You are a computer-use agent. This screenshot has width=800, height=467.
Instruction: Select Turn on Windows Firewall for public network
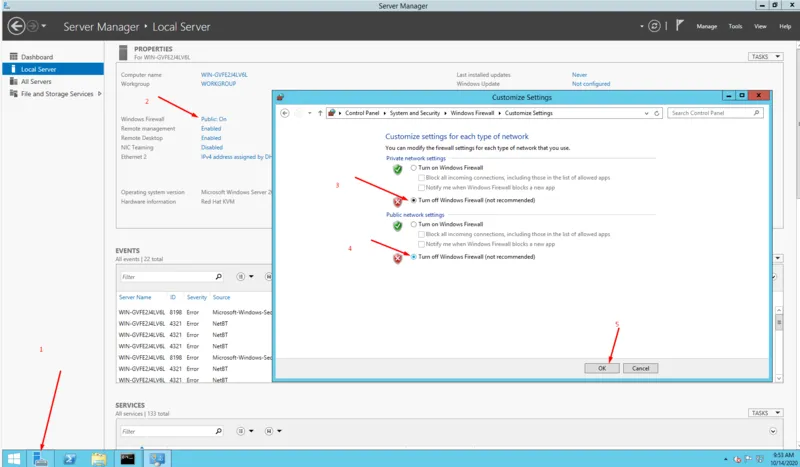(x=414, y=225)
